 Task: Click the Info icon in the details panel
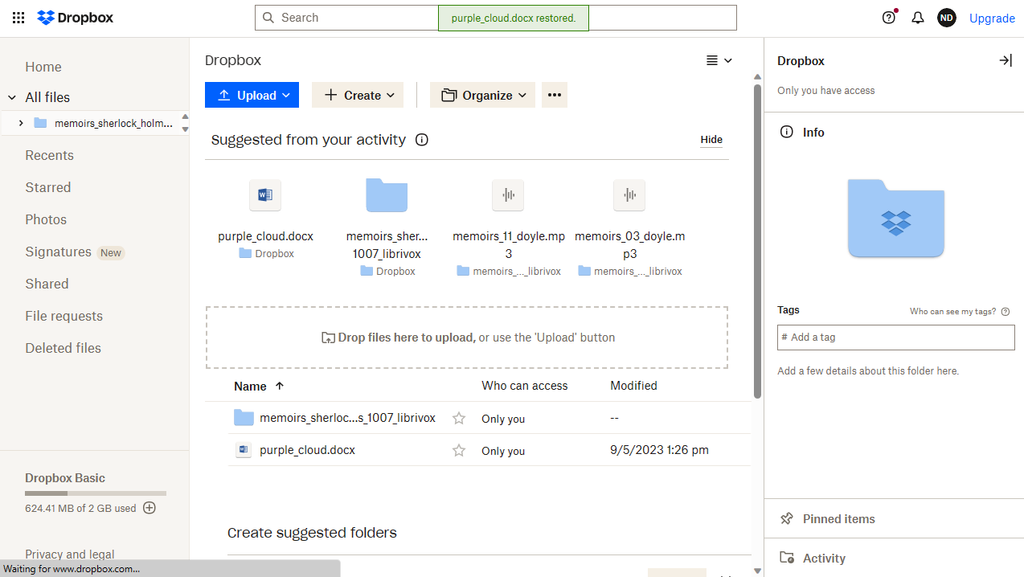786,132
